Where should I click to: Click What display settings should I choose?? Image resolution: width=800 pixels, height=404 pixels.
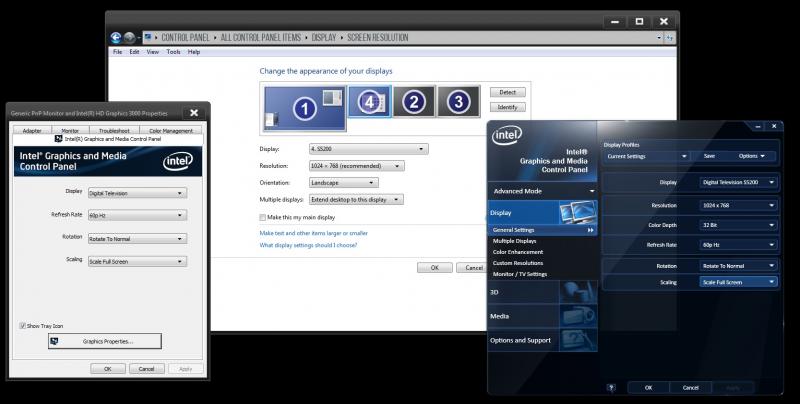(x=308, y=245)
